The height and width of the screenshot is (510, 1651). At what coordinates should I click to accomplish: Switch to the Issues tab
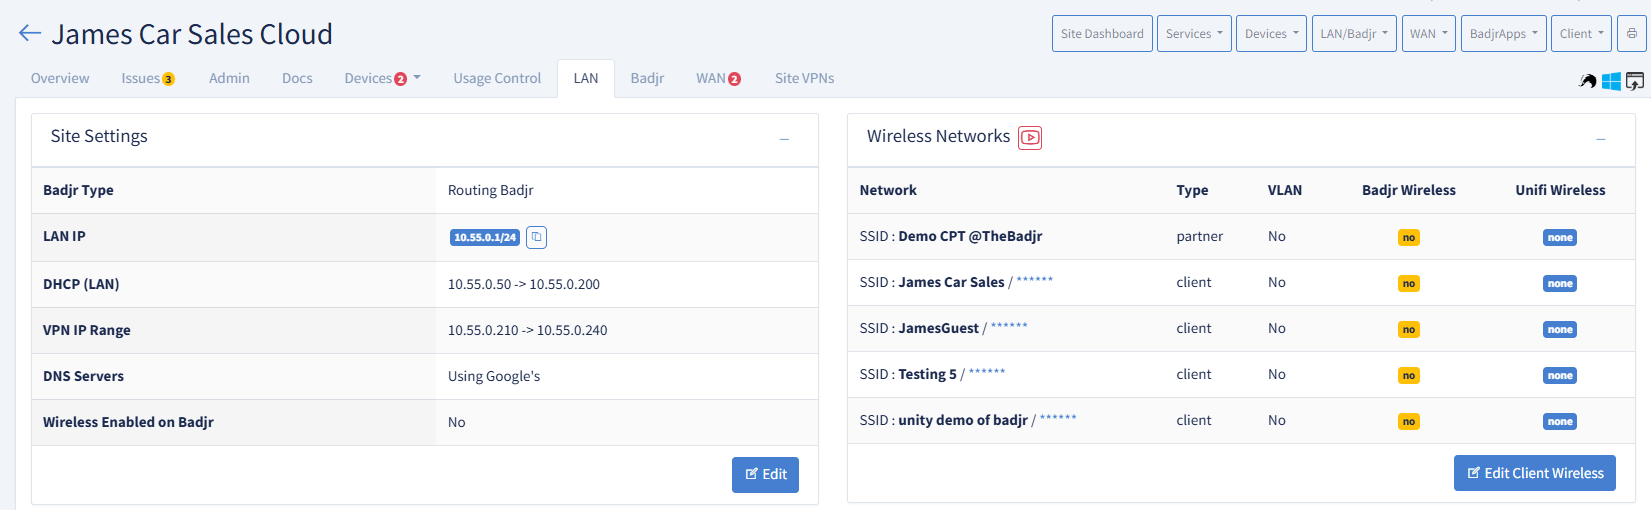148,78
